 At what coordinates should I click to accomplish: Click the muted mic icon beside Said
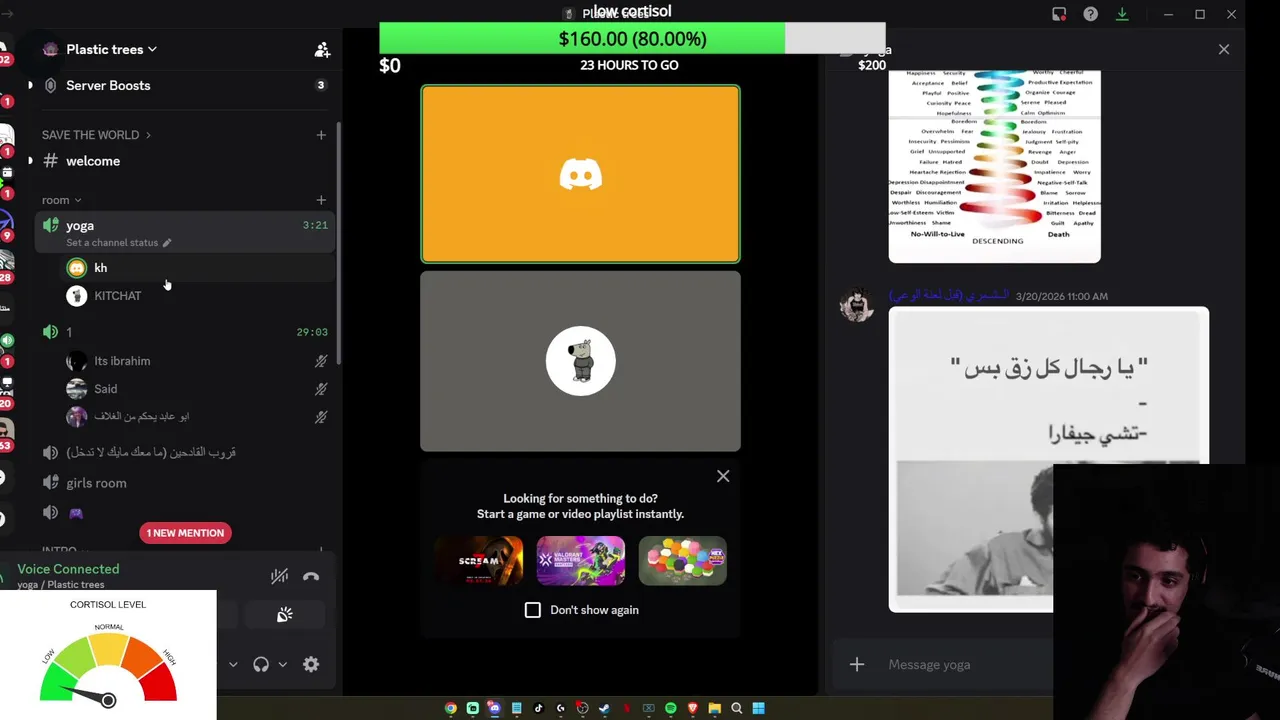(x=321, y=389)
